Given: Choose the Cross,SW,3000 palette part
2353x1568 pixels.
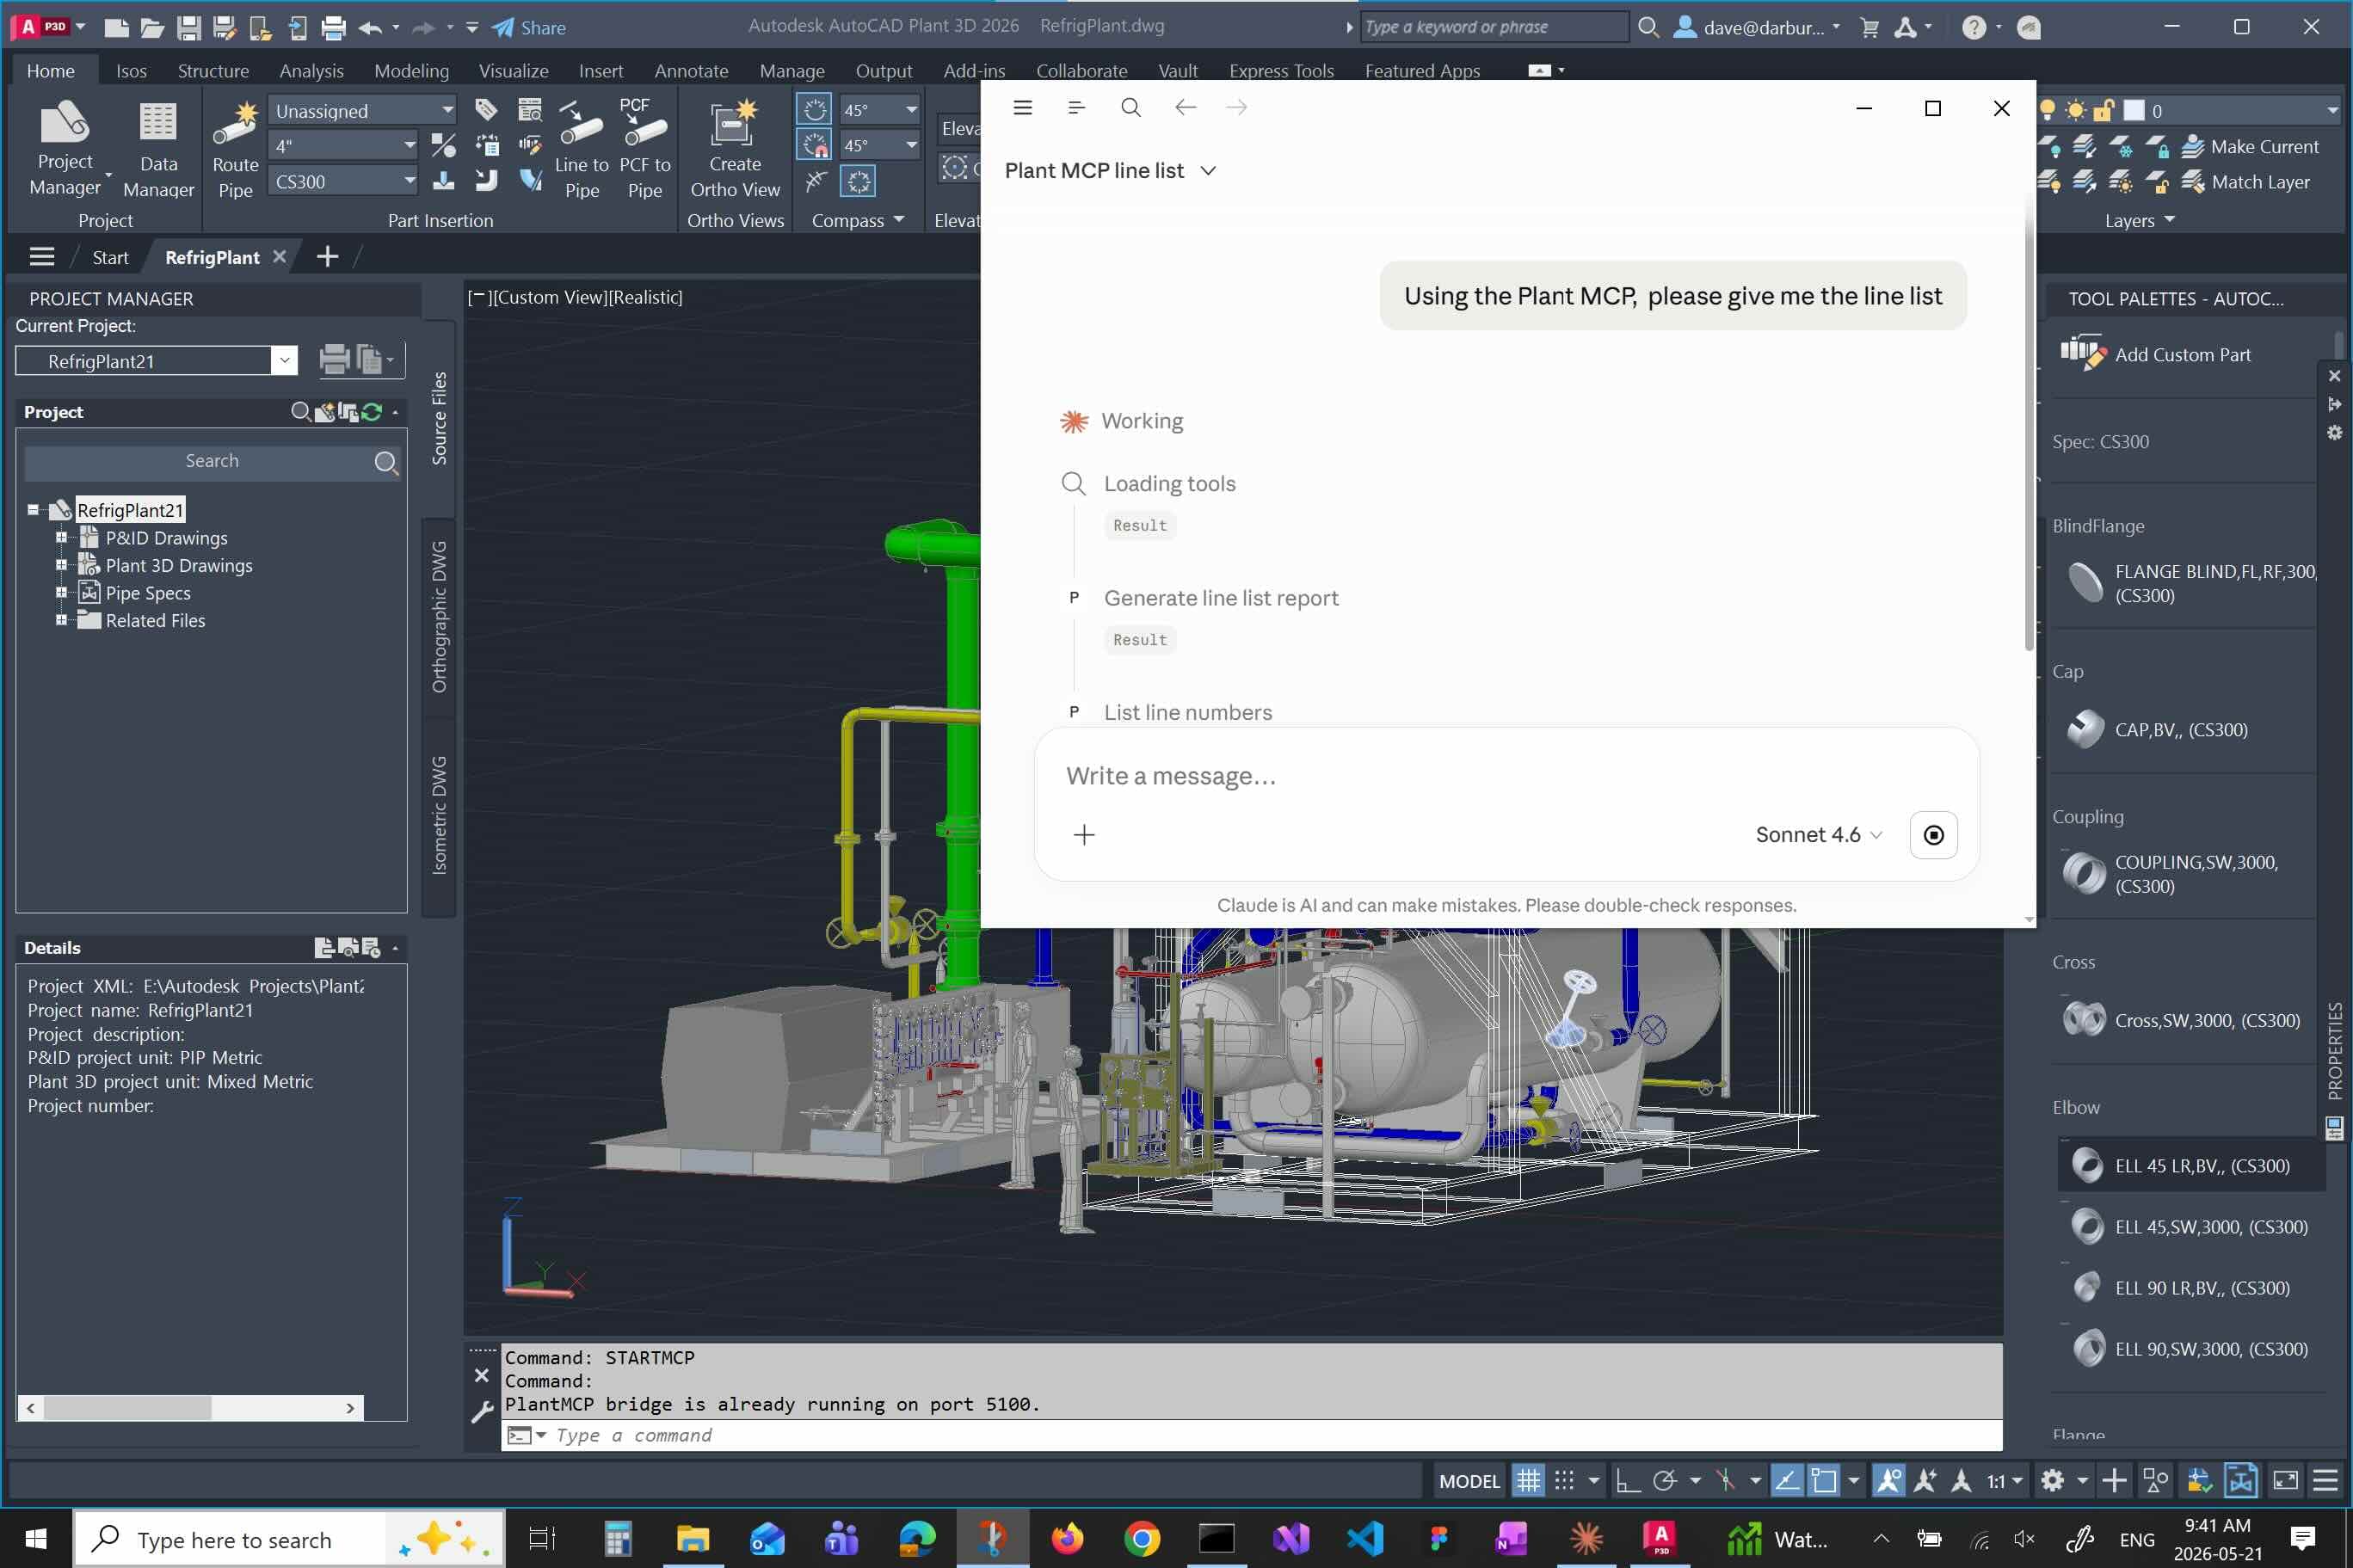Looking at the screenshot, I should [x=2181, y=1020].
